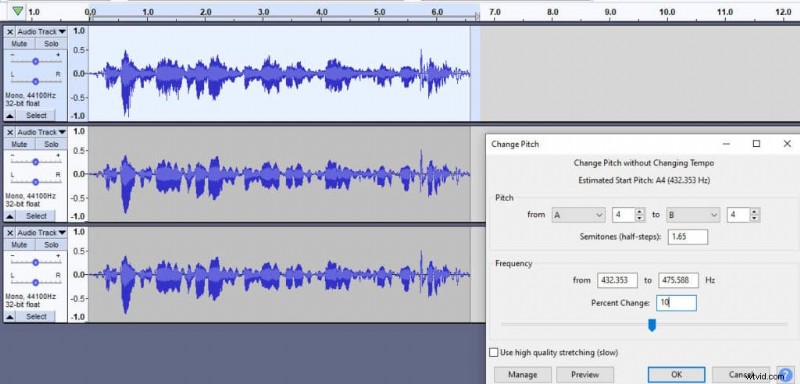The height and width of the screenshot is (384, 800).
Task: Click the first track's pan slider
Action: pos(35,81)
